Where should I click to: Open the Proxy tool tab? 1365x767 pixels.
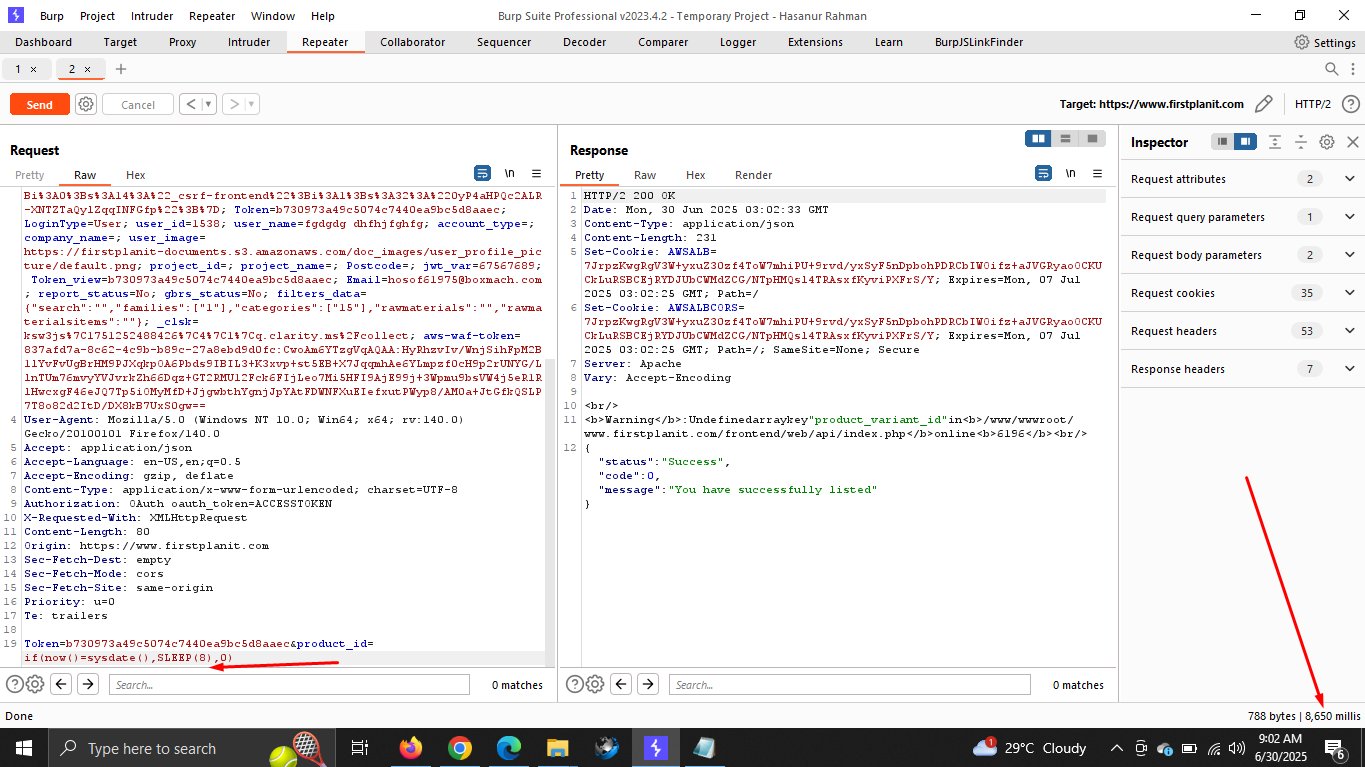tap(182, 42)
